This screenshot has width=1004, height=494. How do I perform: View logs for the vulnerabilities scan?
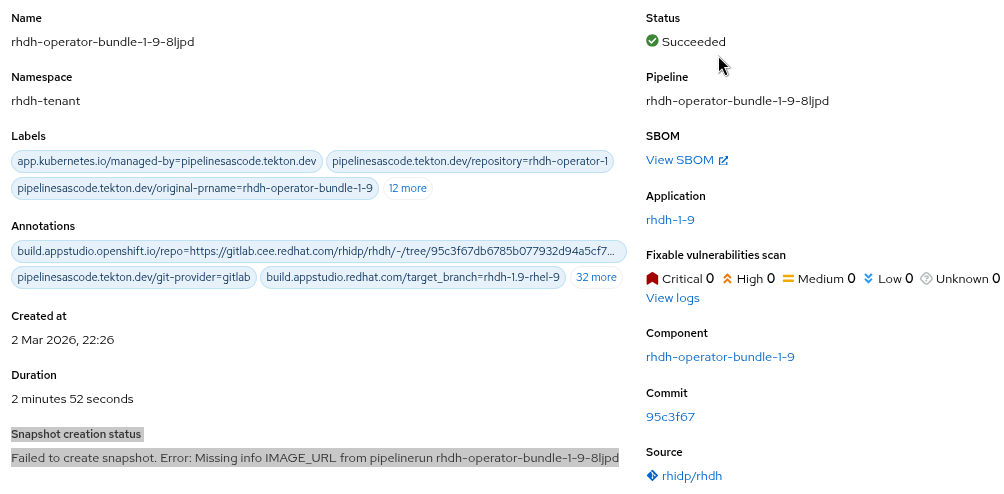672,298
